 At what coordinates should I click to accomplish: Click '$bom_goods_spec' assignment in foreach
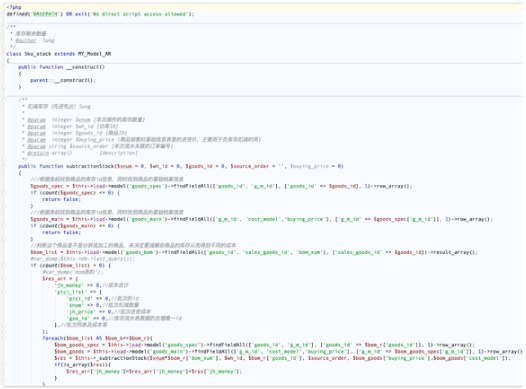pyautogui.click(x=76, y=345)
